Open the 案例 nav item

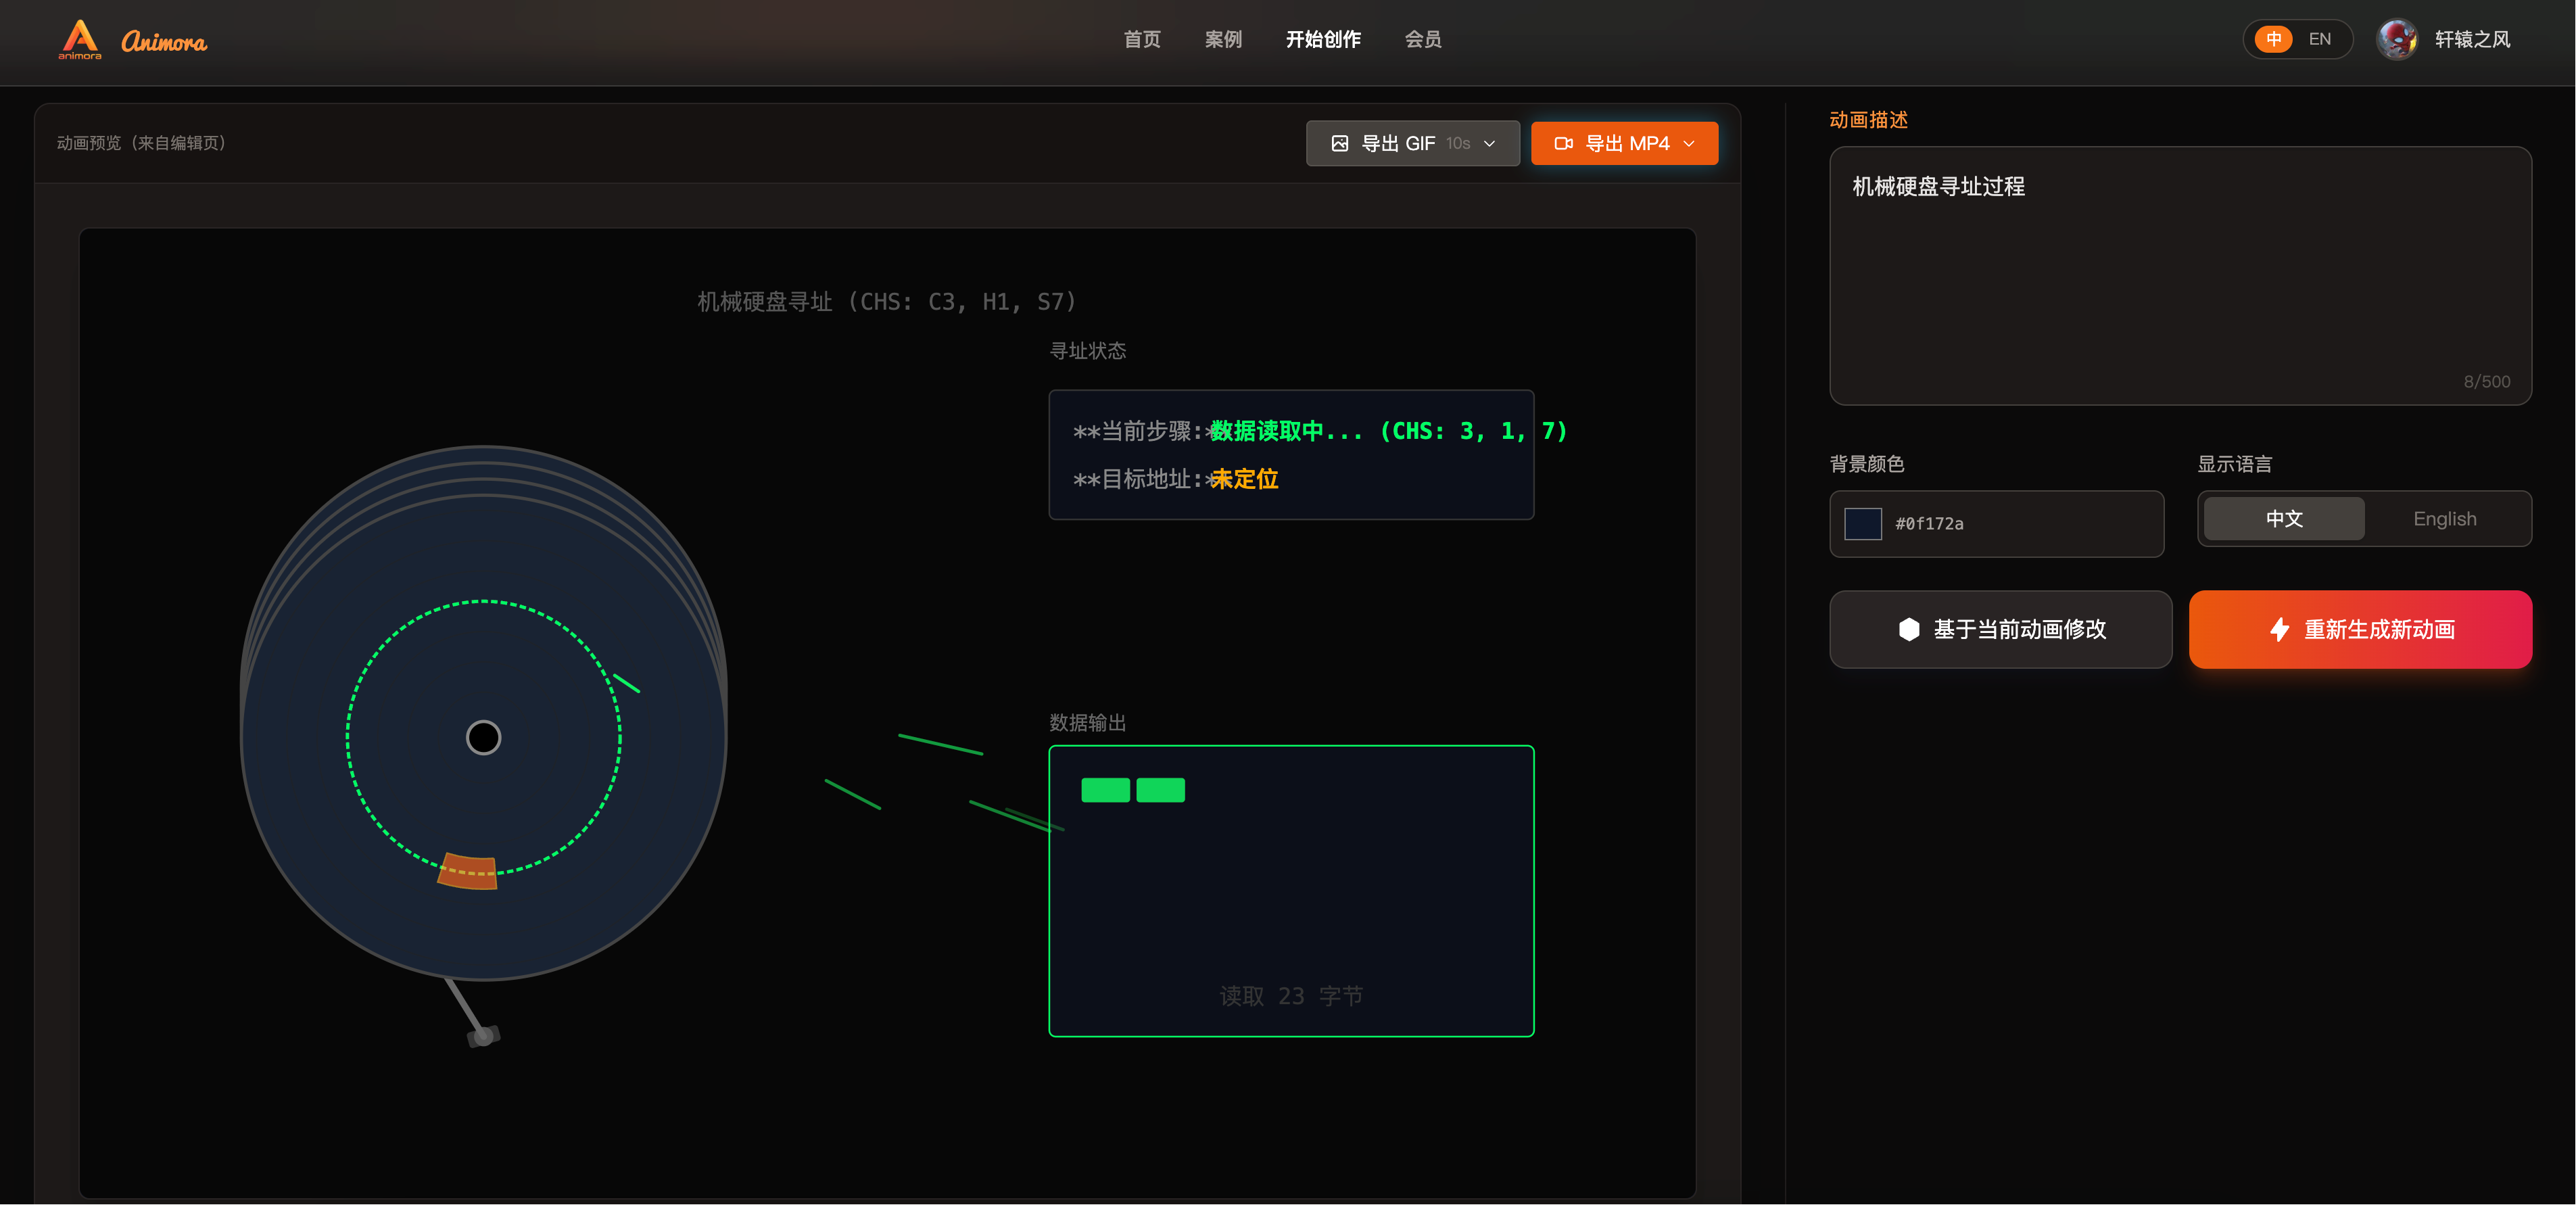1223,40
